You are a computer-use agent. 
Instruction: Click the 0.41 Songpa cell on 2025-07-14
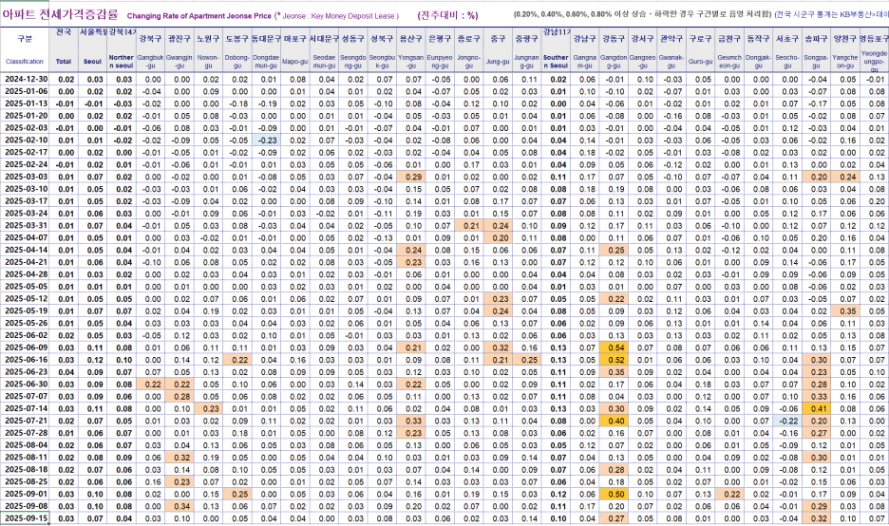(x=816, y=409)
